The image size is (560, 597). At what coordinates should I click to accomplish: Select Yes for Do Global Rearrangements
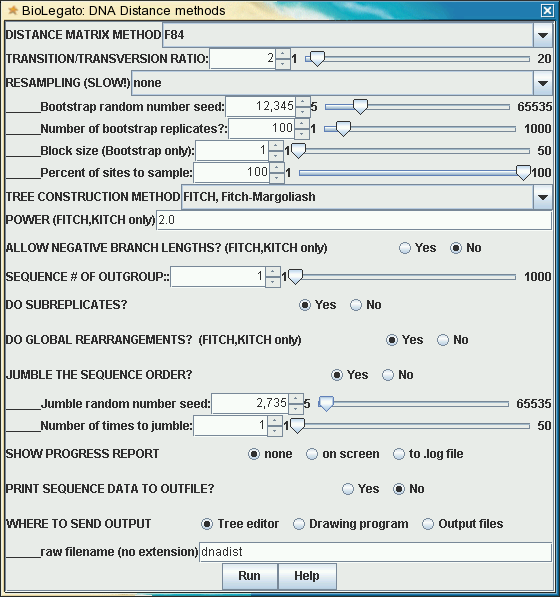coord(405,340)
